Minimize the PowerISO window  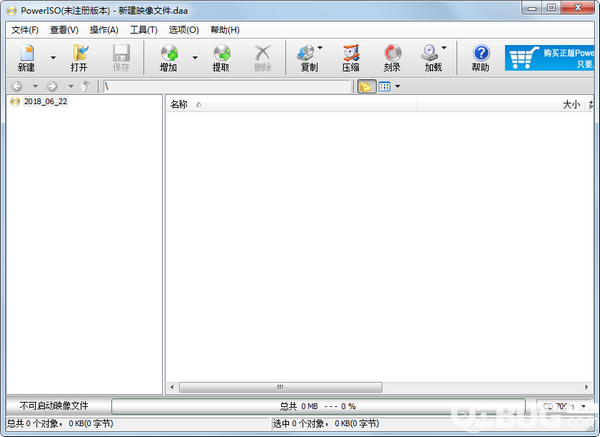532,8
